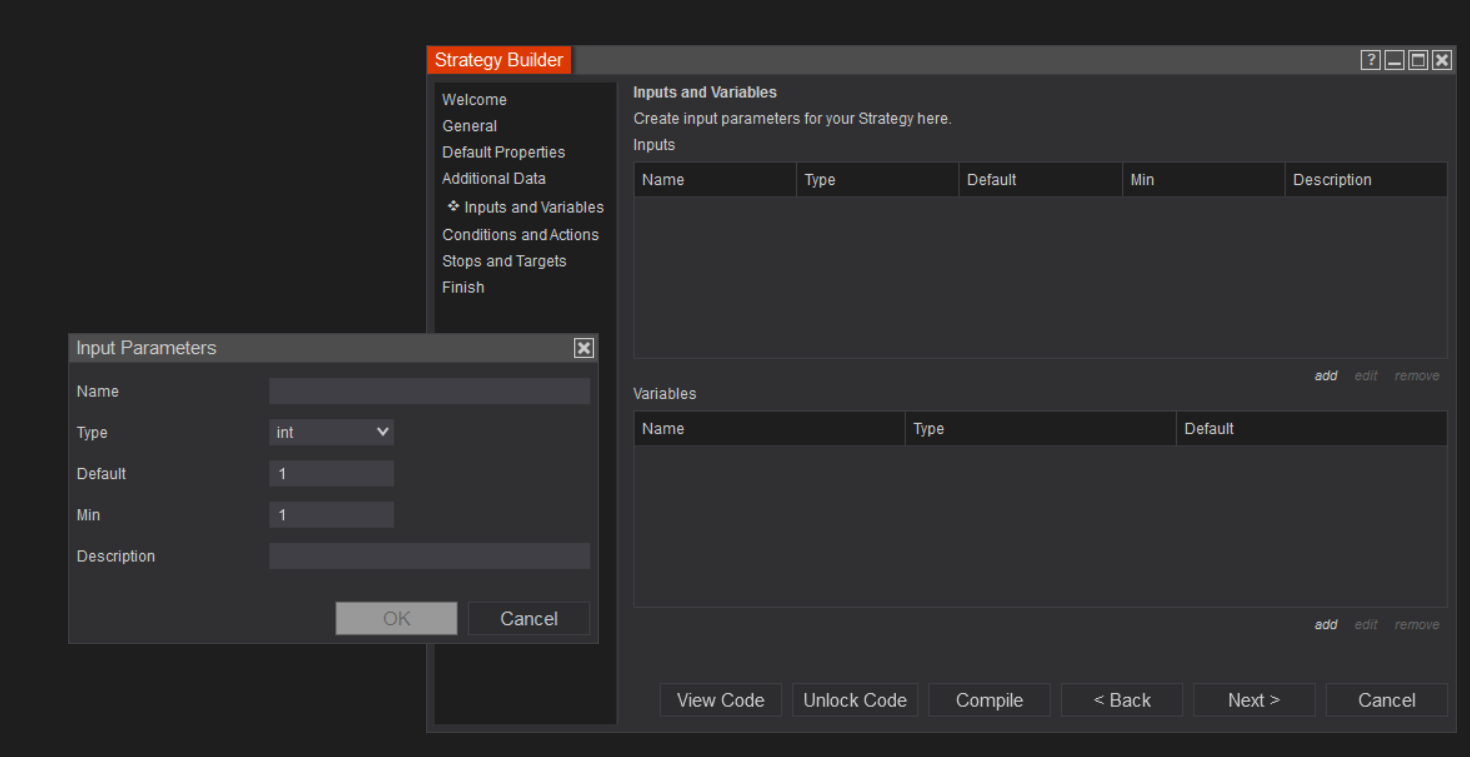Open the Type dropdown showing int
This screenshot has width=1470, height=757.
[x=331, y=432]
